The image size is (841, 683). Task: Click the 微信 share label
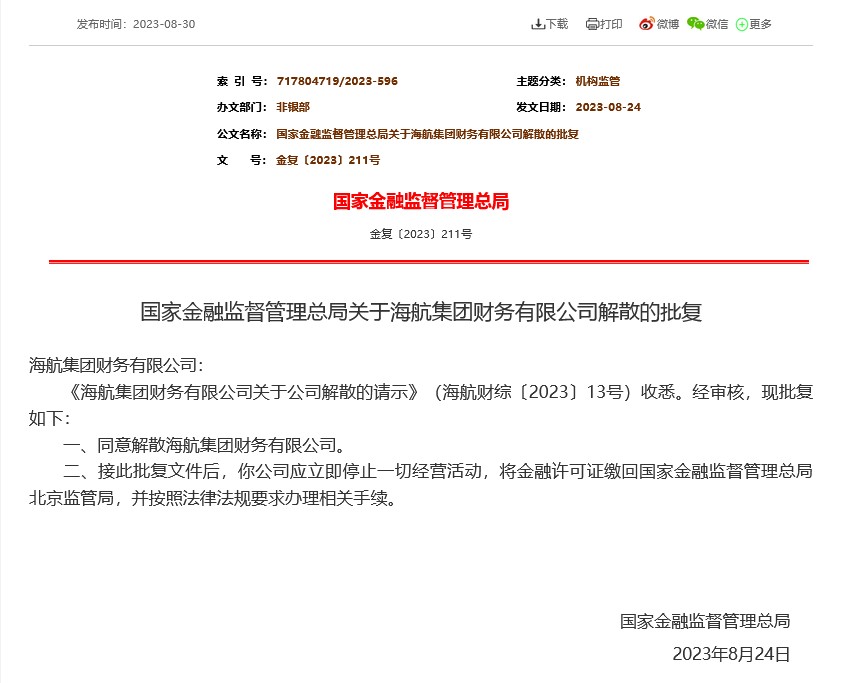tap(717, 24)
